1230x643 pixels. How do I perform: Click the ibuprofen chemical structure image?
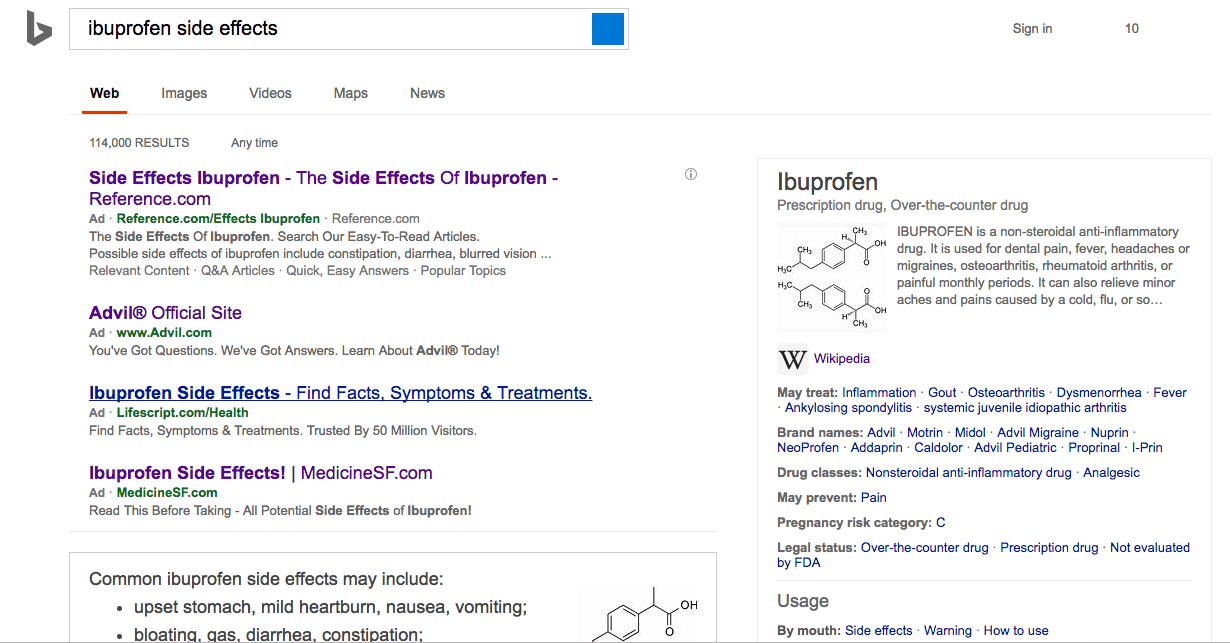(832, 277)
